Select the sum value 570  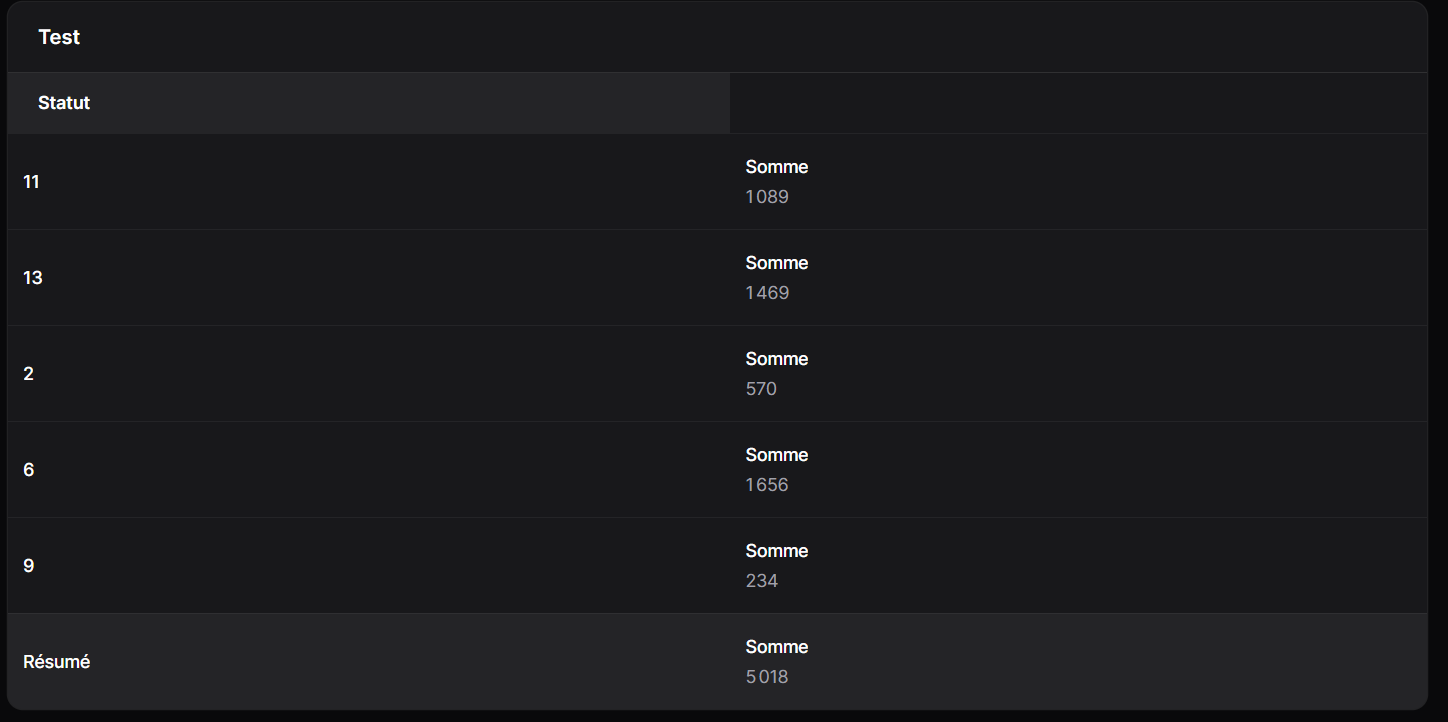click(761, 389)
